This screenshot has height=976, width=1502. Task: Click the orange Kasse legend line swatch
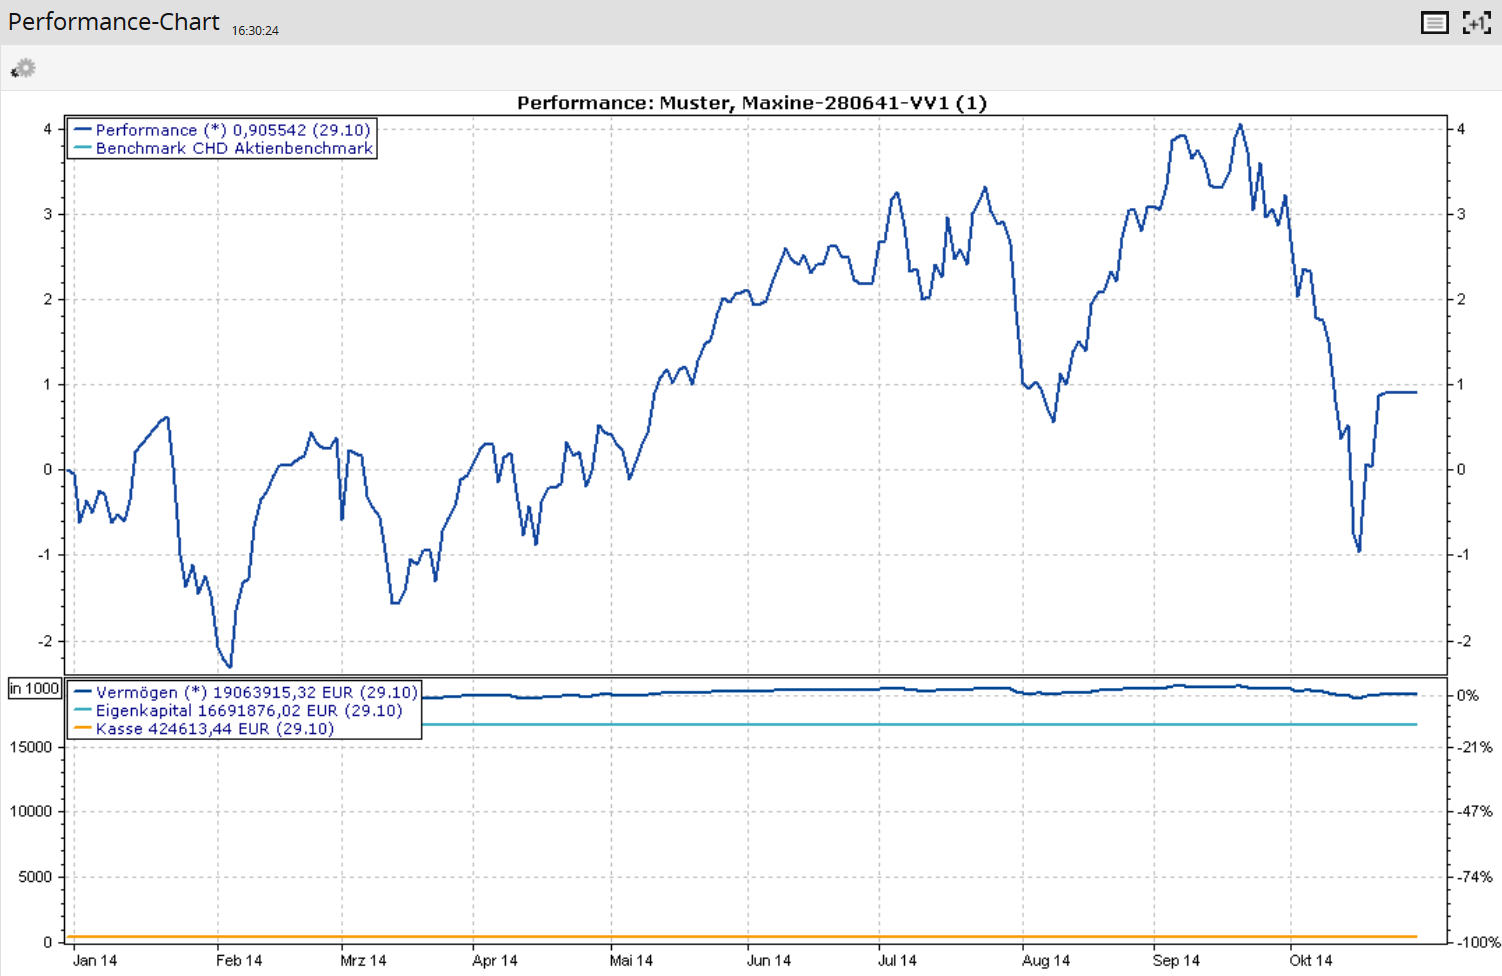[83, 728]
